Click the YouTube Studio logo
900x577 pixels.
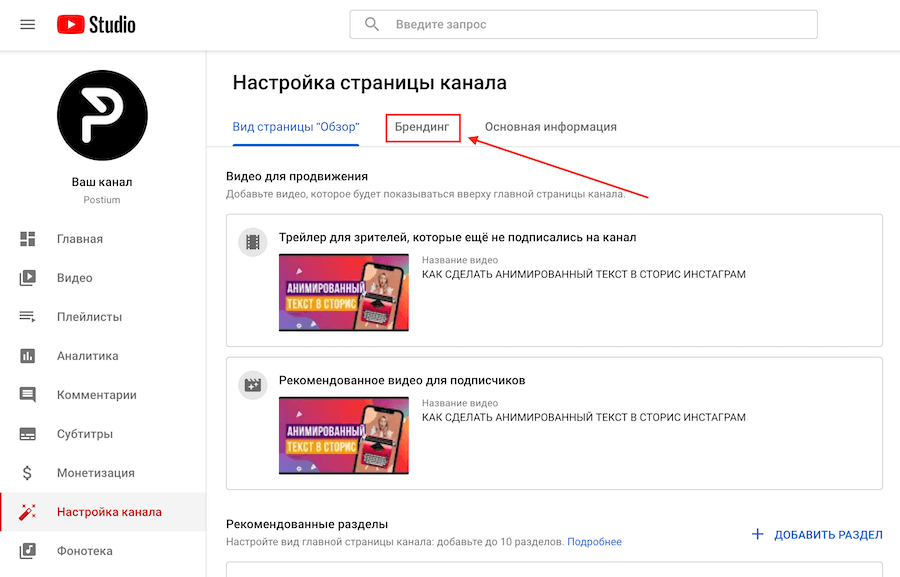(96, 24)
